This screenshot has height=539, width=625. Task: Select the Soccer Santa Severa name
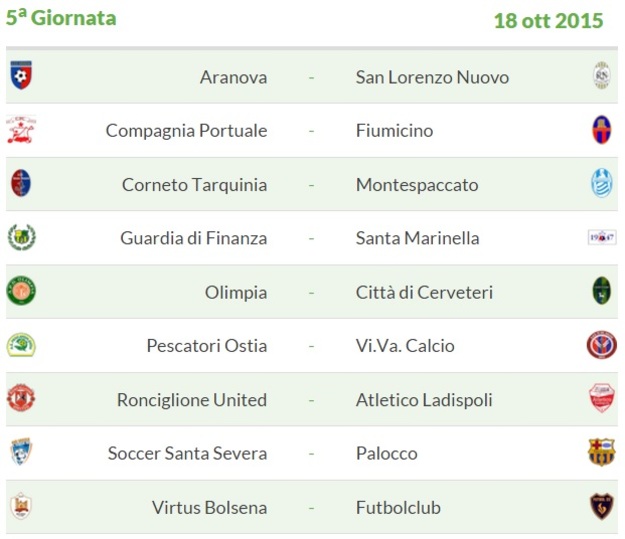(187, 453)
